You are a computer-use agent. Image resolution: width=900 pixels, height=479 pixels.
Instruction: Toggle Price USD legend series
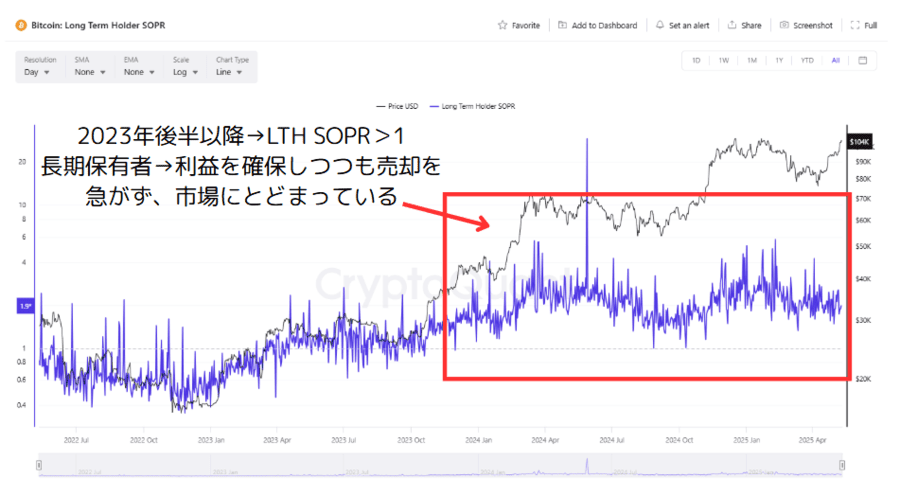coord(397,106)
